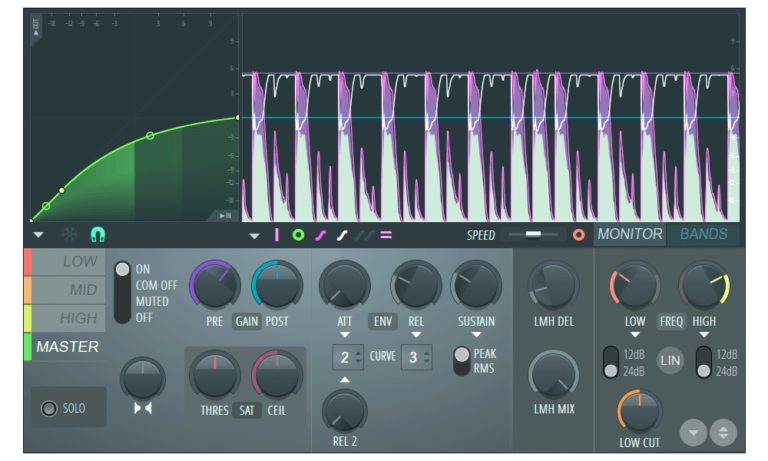Click the SPEED slider
Image resolution: width=768 pixels, height=461 pixels.
(x=532, y=235)
